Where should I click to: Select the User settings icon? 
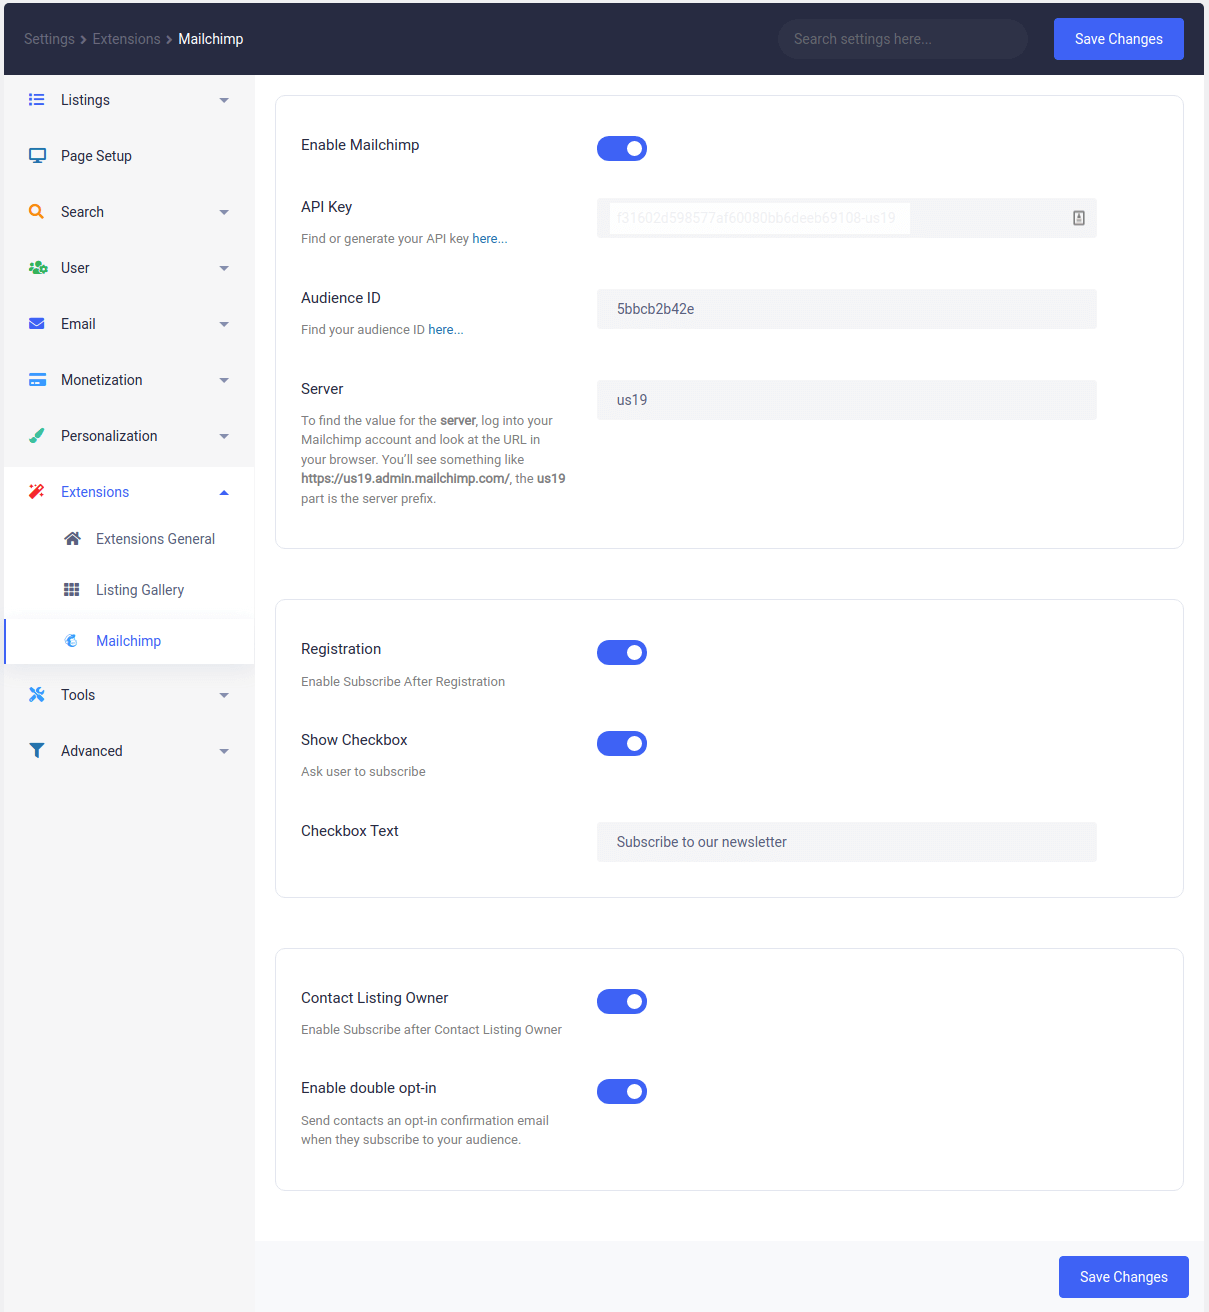37,267
